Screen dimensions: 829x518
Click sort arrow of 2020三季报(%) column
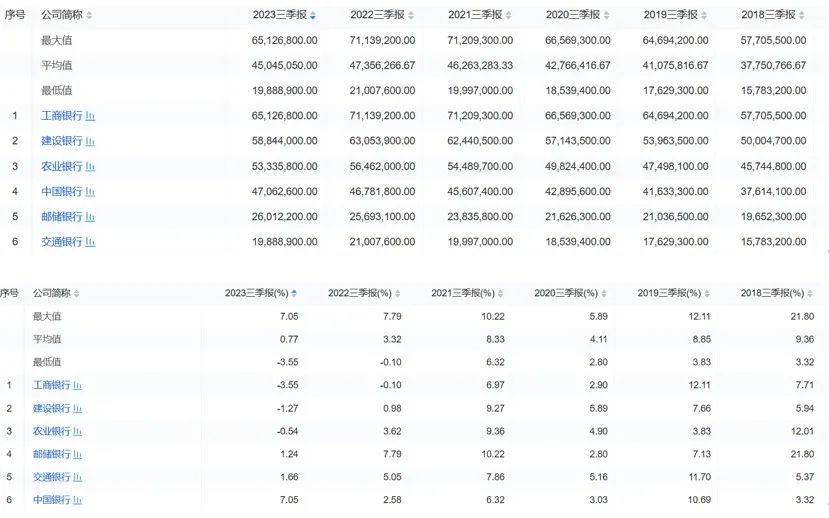(603, 293)
